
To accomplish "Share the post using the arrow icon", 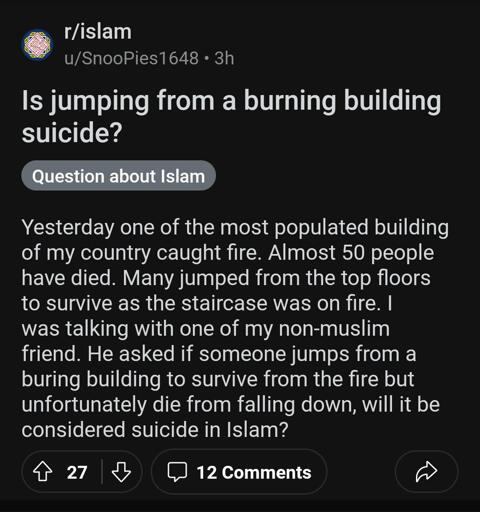I will (x=426, y=471).
